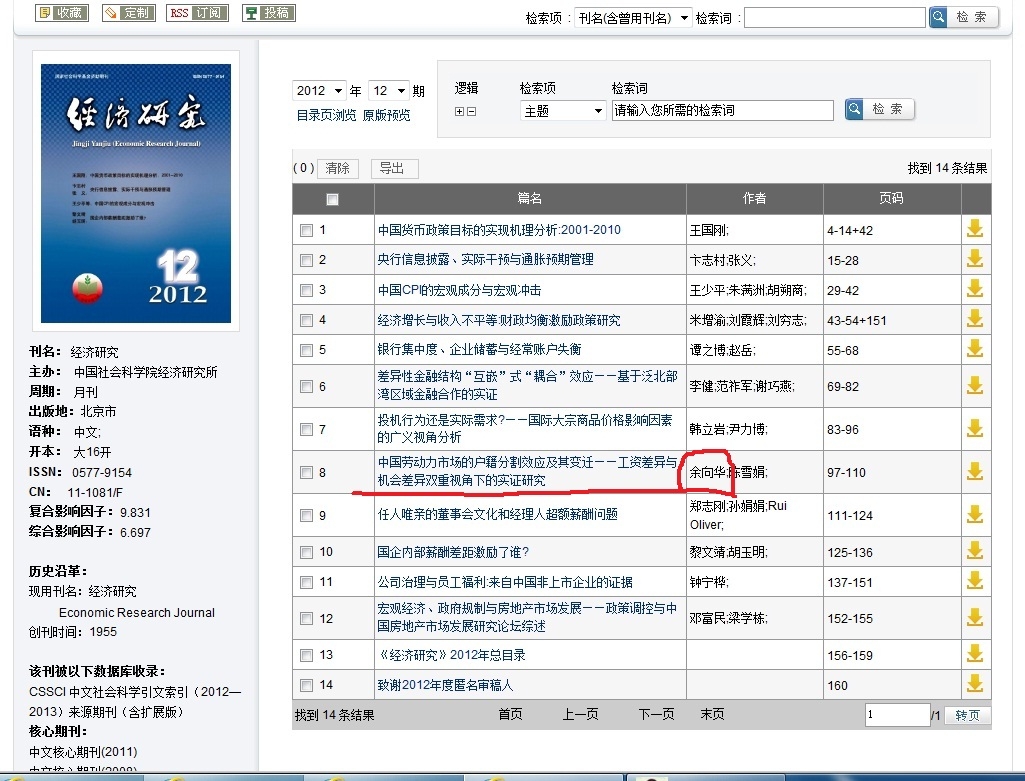Click the 导出 export button

pyautogui.click(x=394, y=168)
